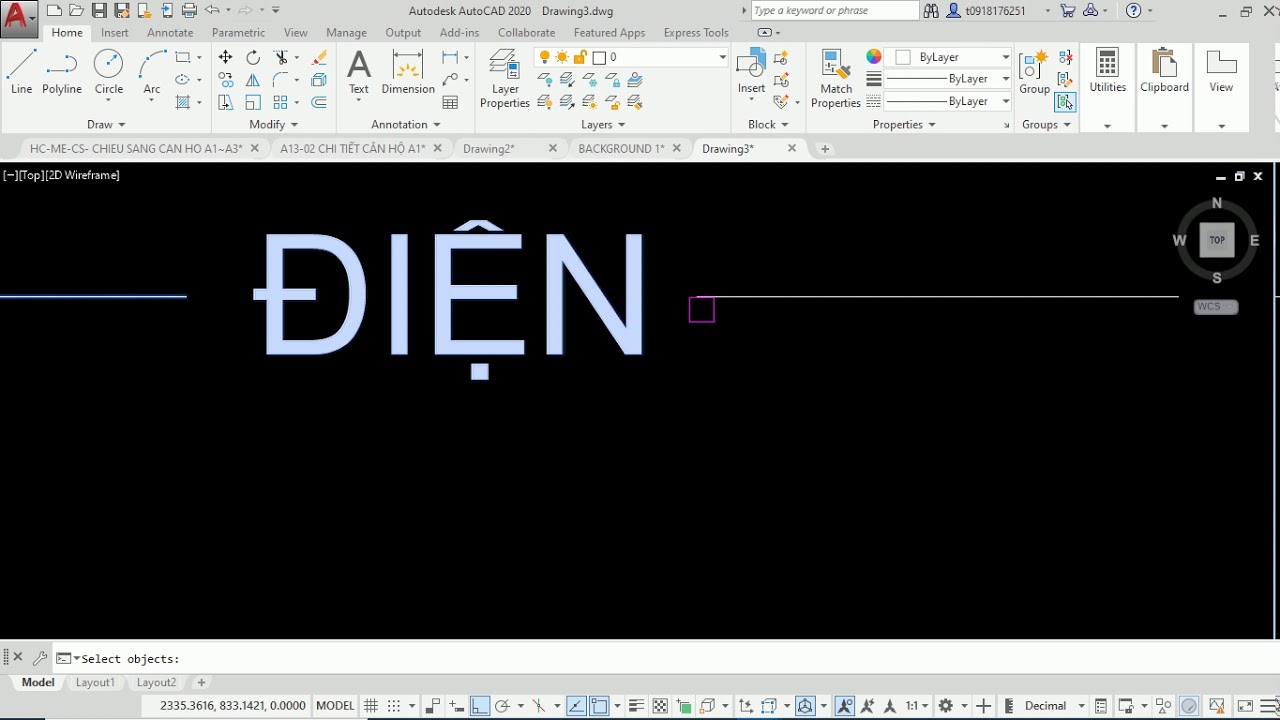Toggle 2D Object Snap in status bar
The width and height of the screenshot is (1280, 720).
(x=600, y=706)
